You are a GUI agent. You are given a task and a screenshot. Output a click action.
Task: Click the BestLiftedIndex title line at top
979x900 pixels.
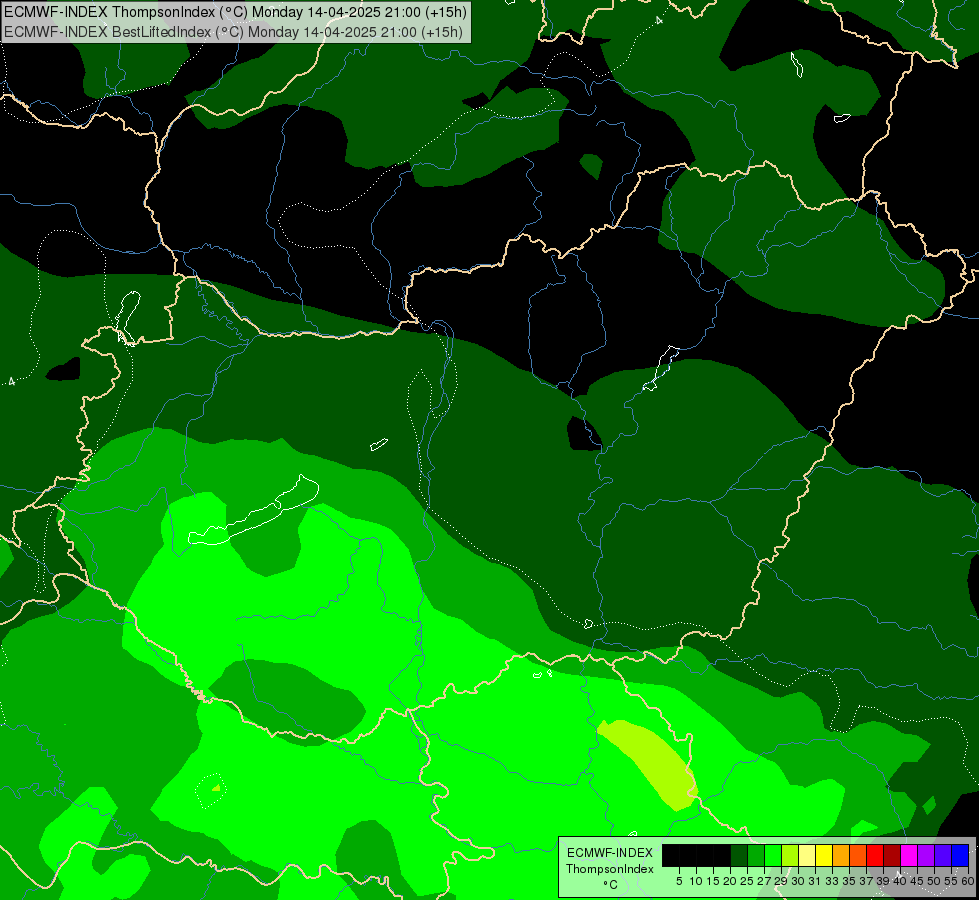[x=234, y=32]
